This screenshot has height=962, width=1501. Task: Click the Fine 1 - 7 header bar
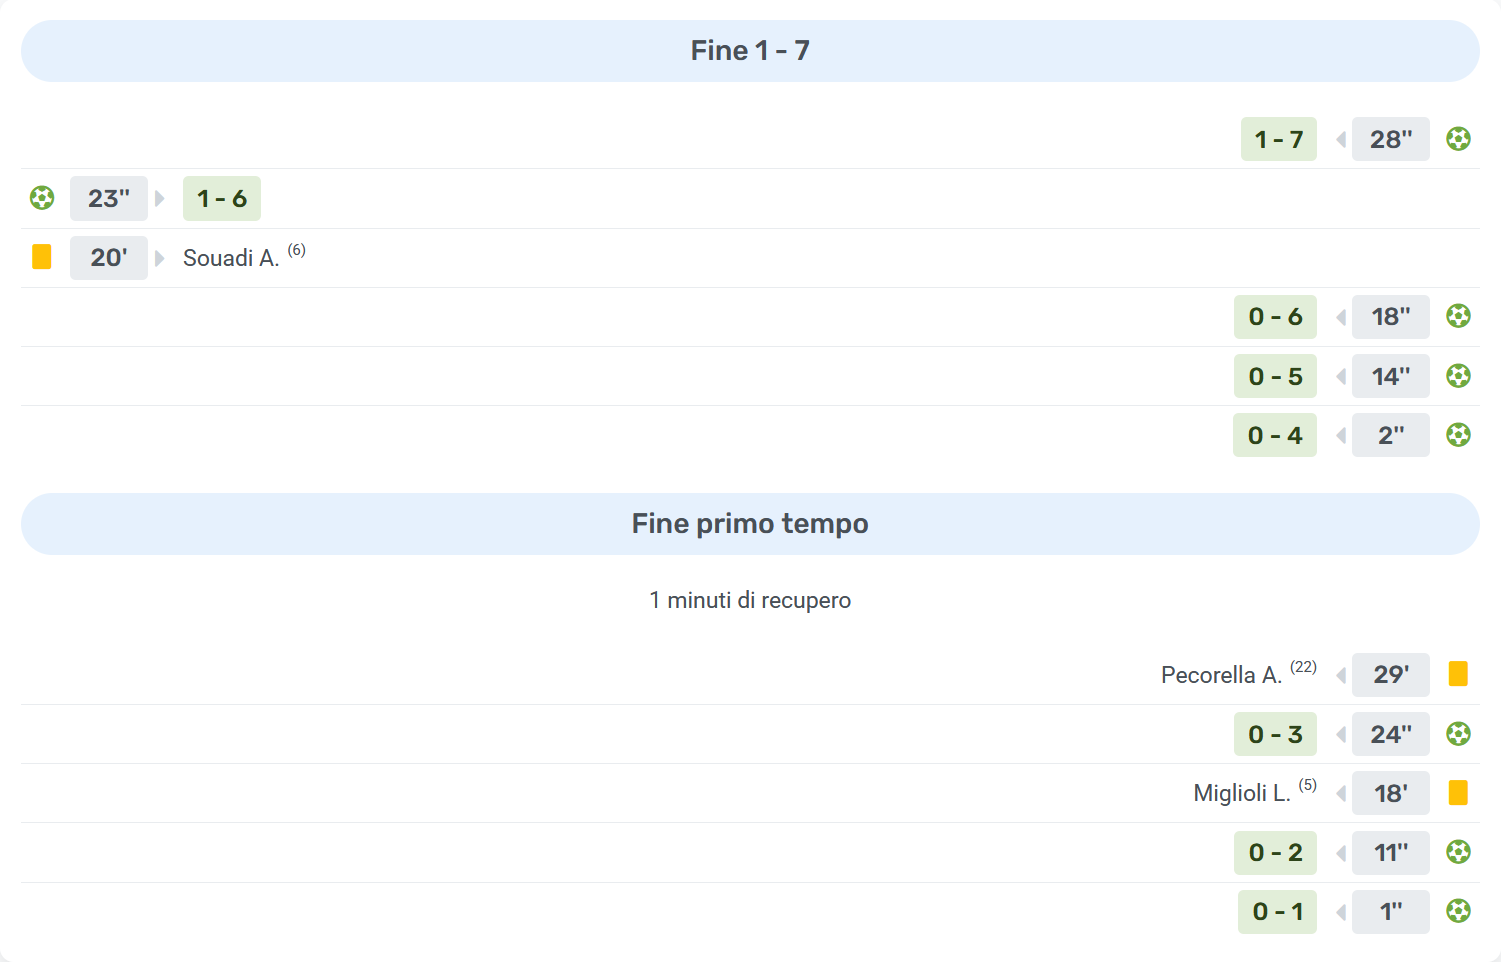pos(750,51)
